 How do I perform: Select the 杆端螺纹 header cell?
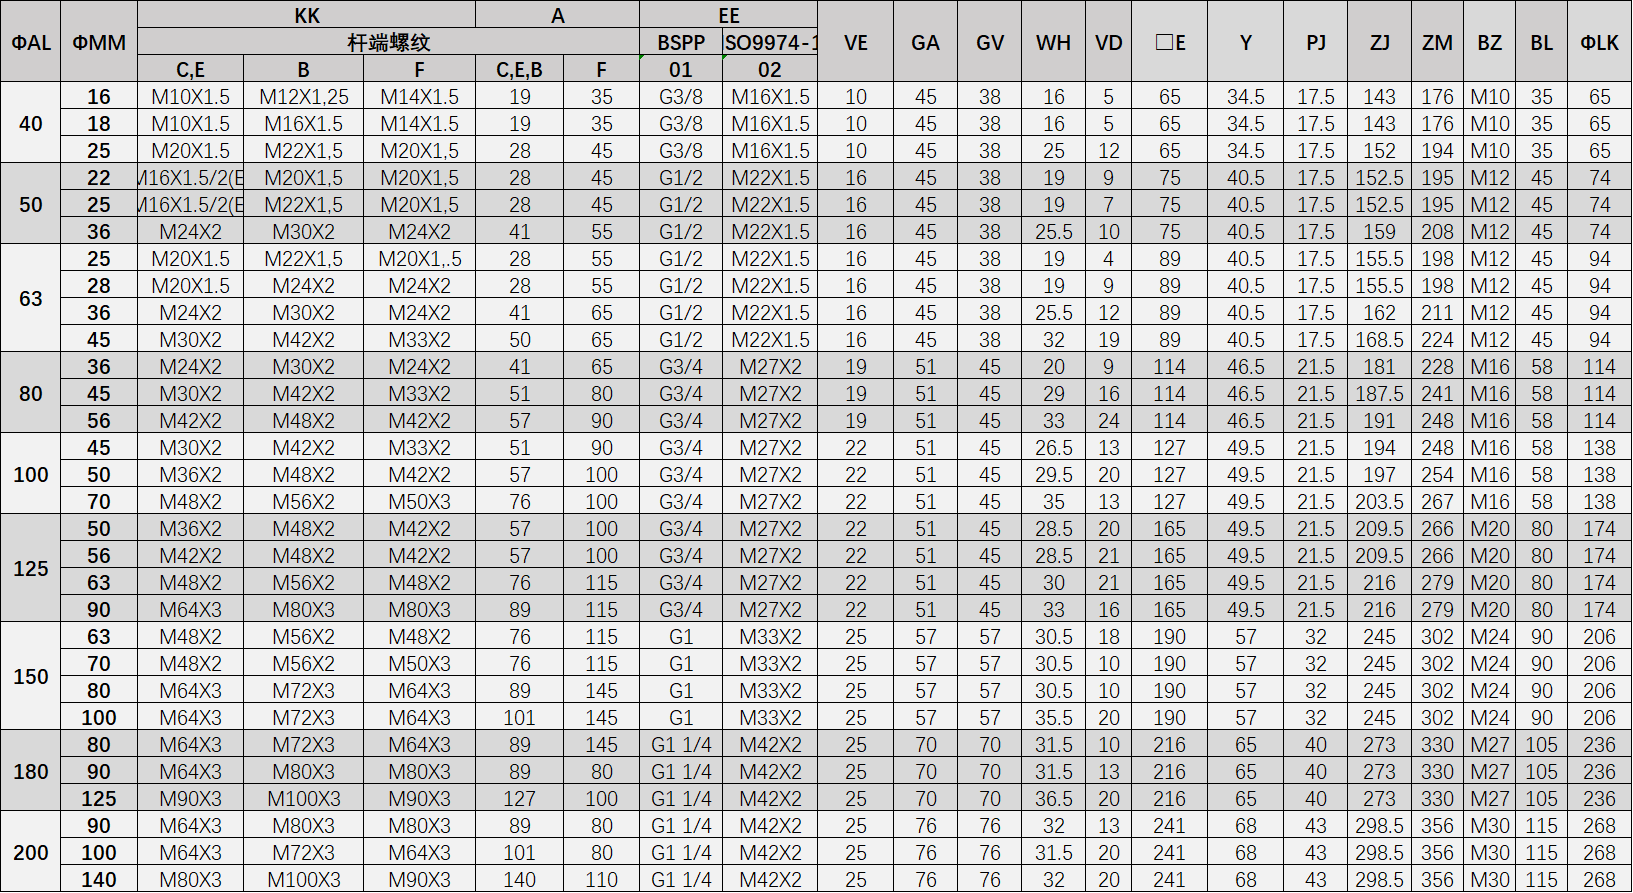point(388,42)
